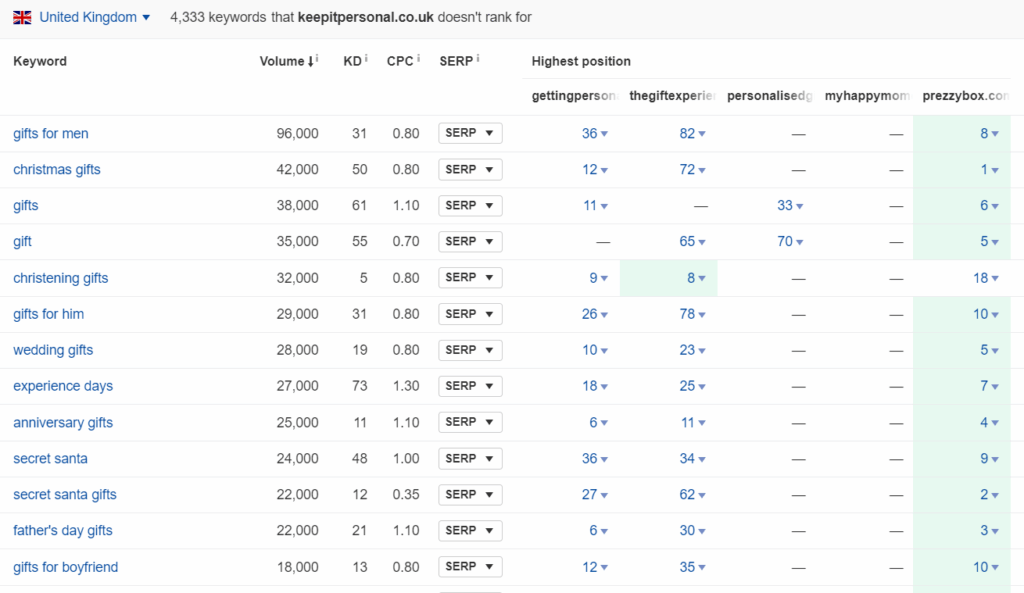Expand thegiftexperience position 72 for 'christmas gifts'
1024x593 pixels.
click(x=692, y=170)
